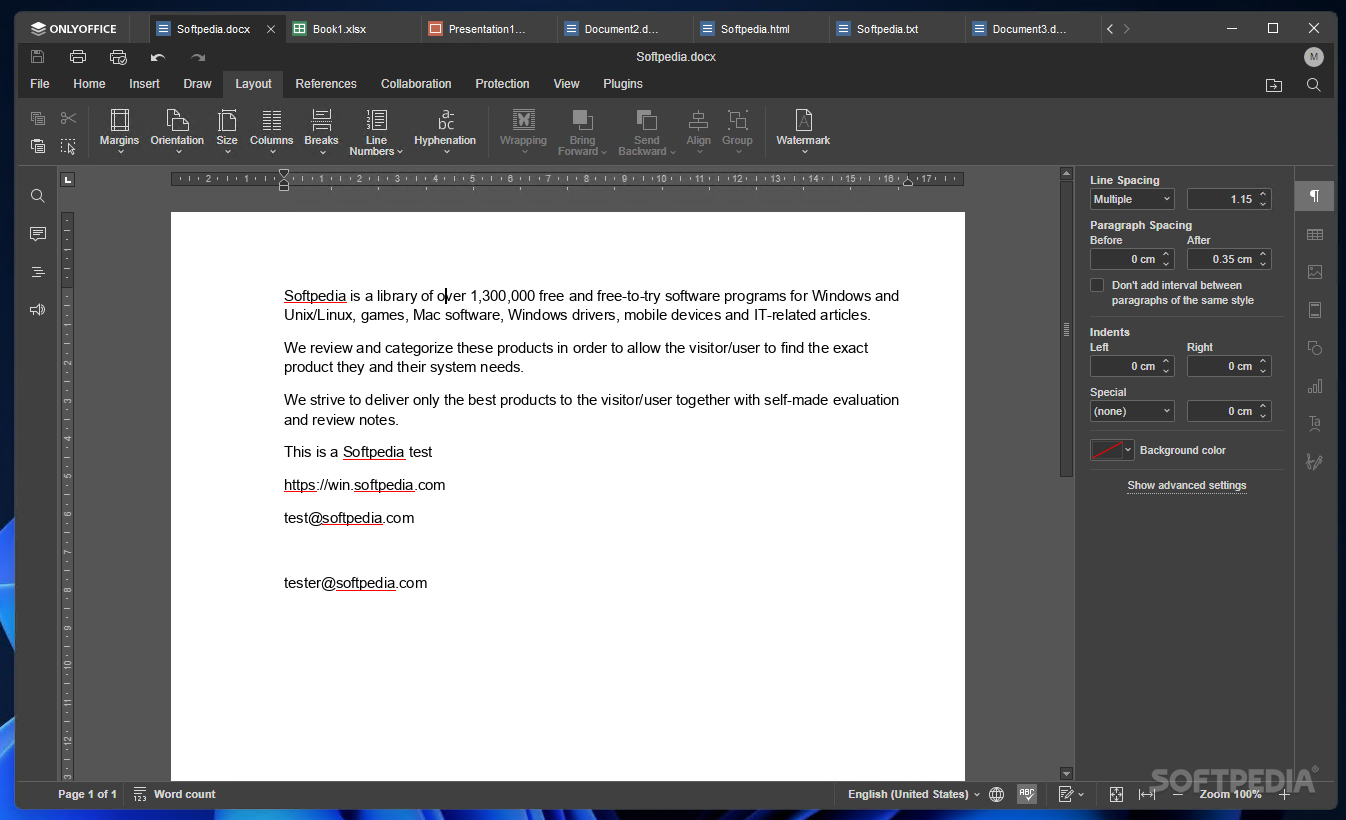
Task: Open the Hyphenation dropdown
Action: tap(445, 131)
